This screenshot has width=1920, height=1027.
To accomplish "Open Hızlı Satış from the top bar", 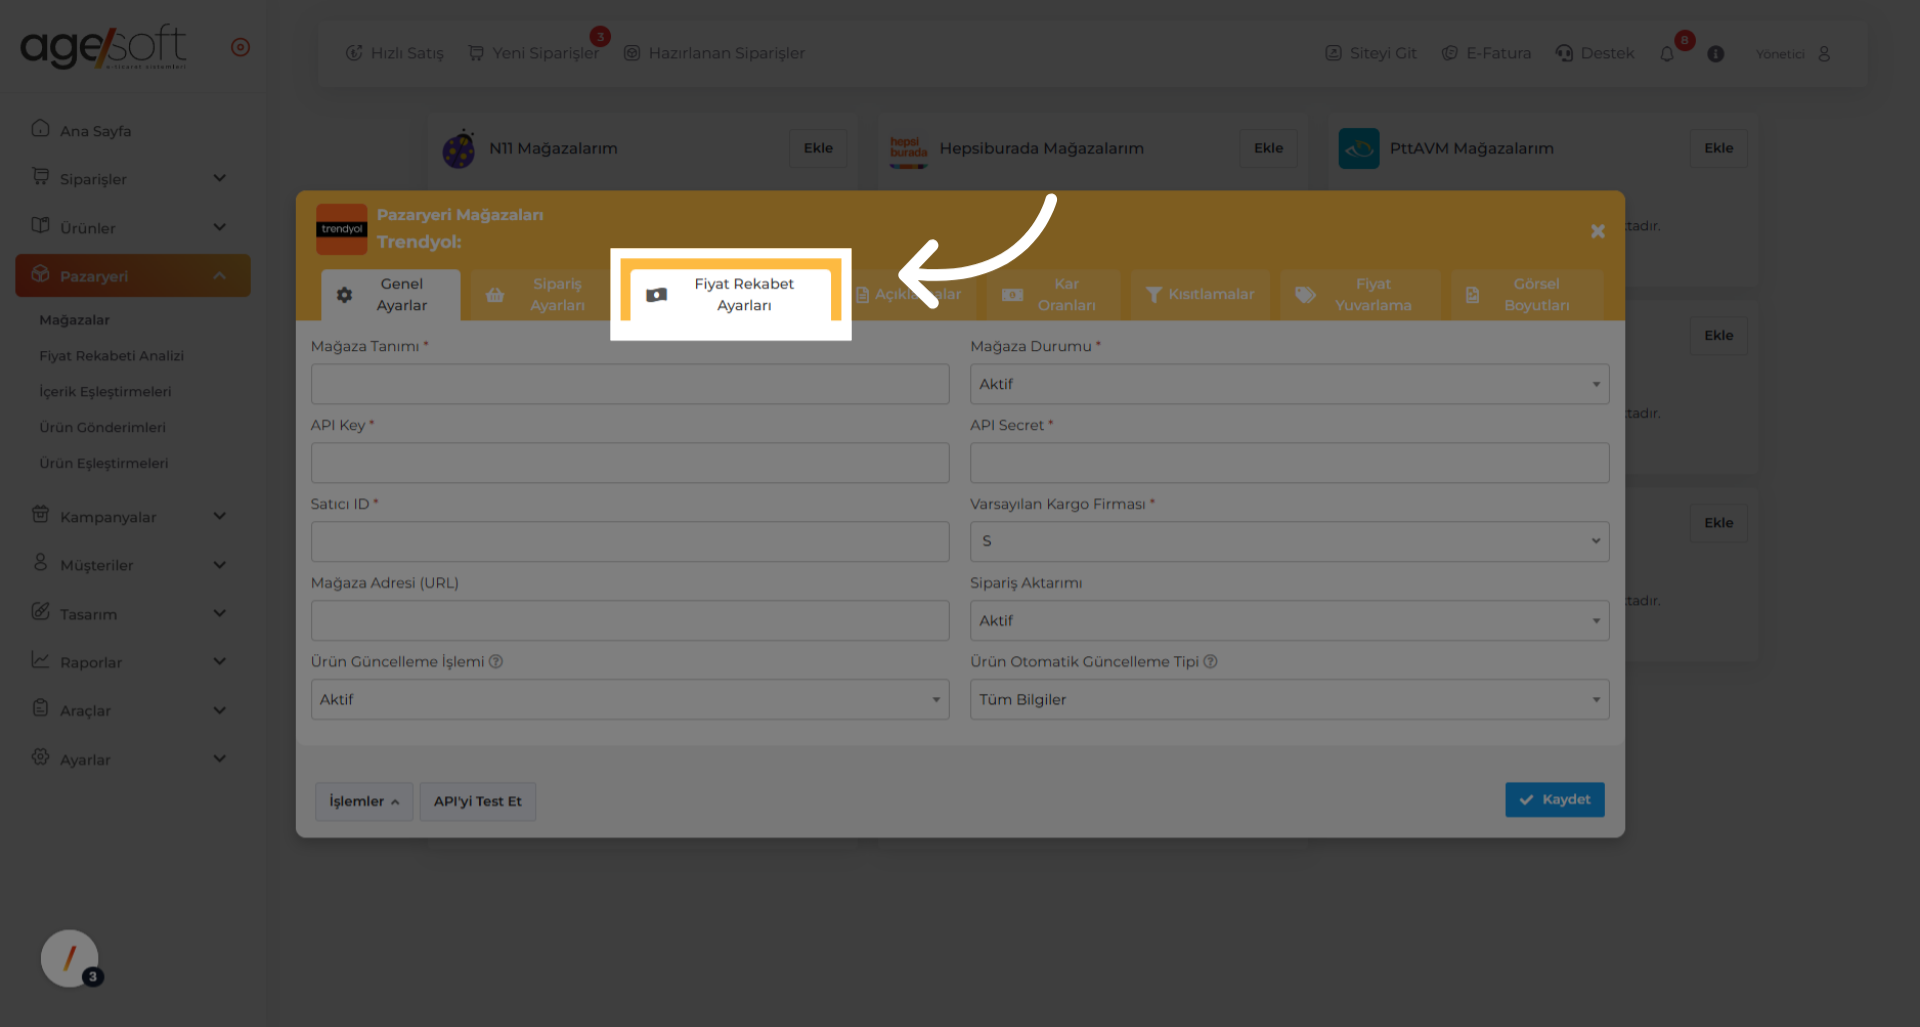I will click(x=394, y=53).
